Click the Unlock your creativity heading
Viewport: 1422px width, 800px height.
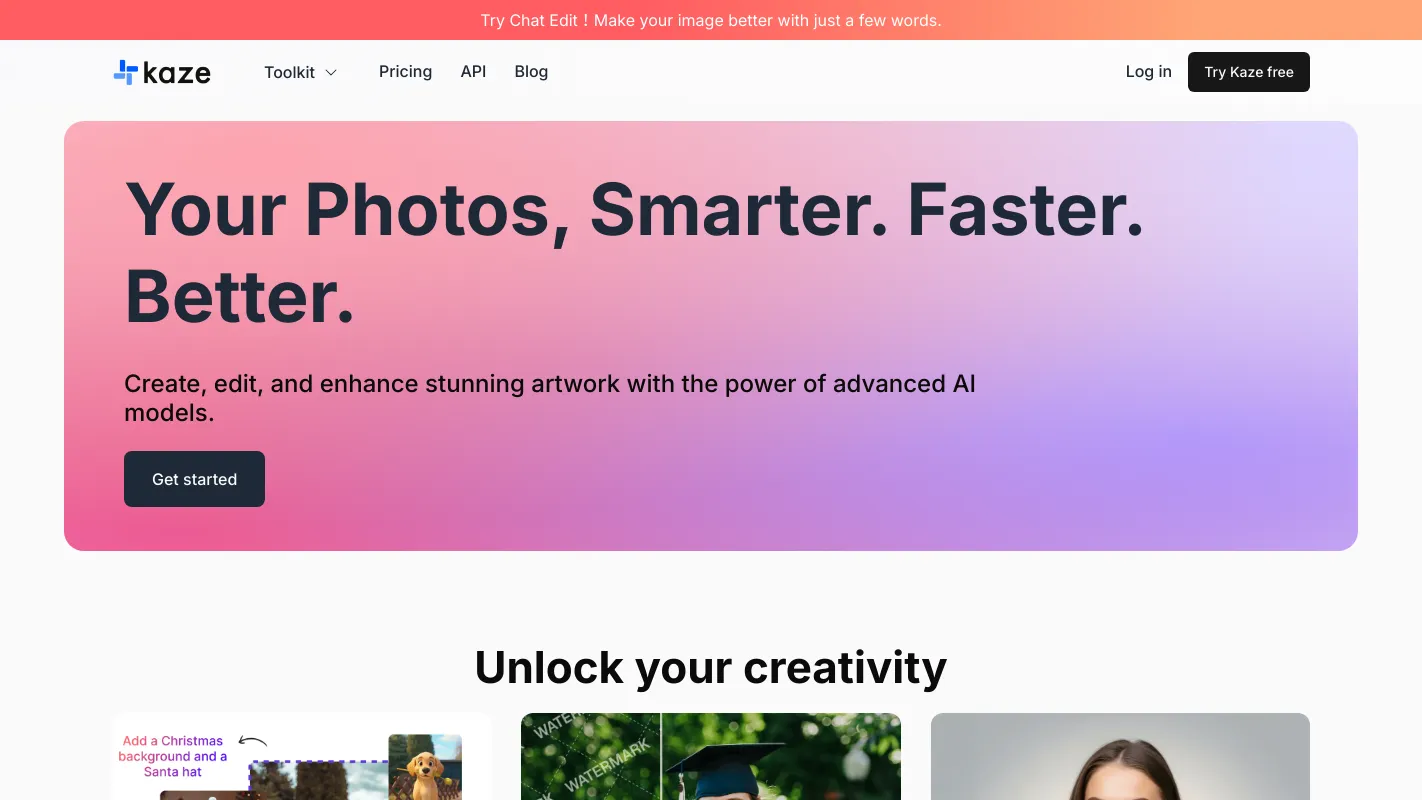tap(711, 667)
